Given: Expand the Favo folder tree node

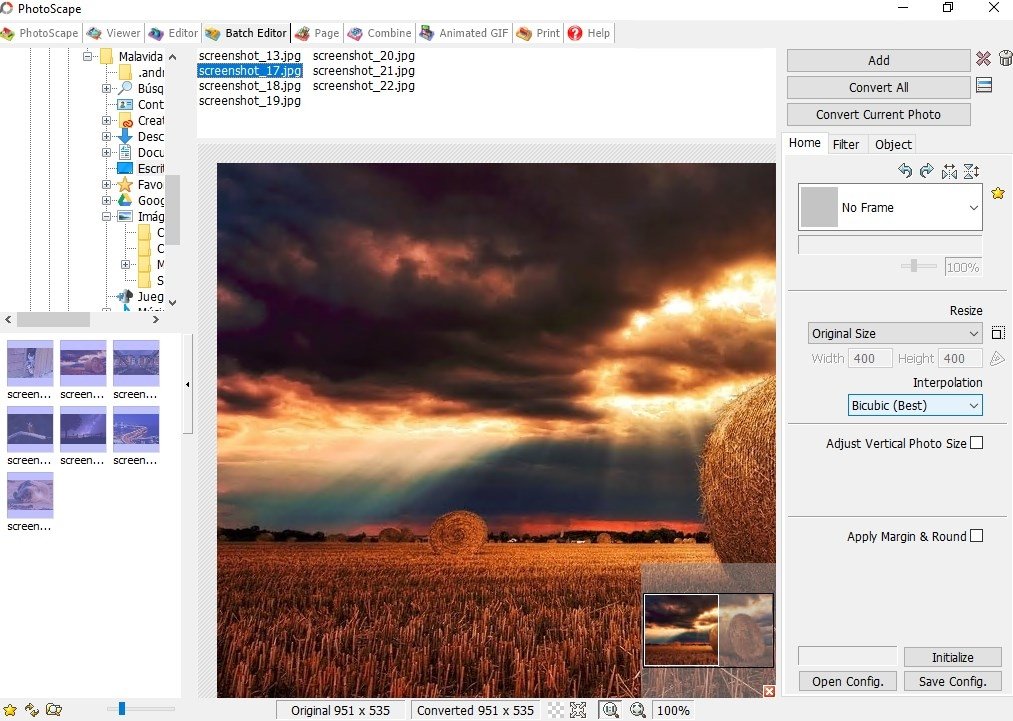Looking at the screenshot, I should coord(106,184).
